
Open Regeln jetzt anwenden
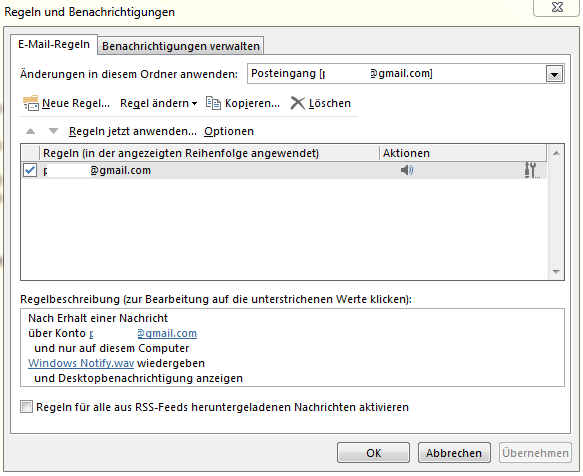coord(132,131)
